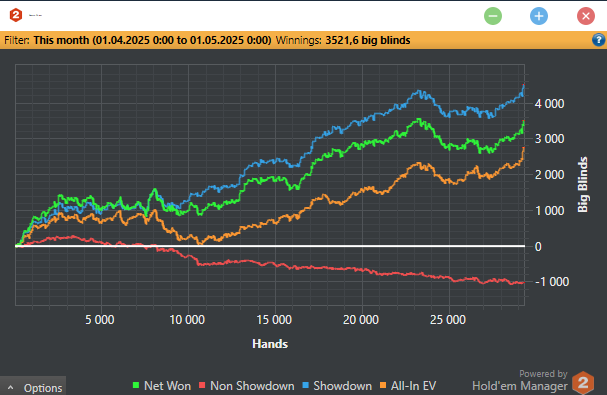Click the Showdown legend label
Image resolution: width=607 pixels, height=395 pixels.
(x=343, y=386)
